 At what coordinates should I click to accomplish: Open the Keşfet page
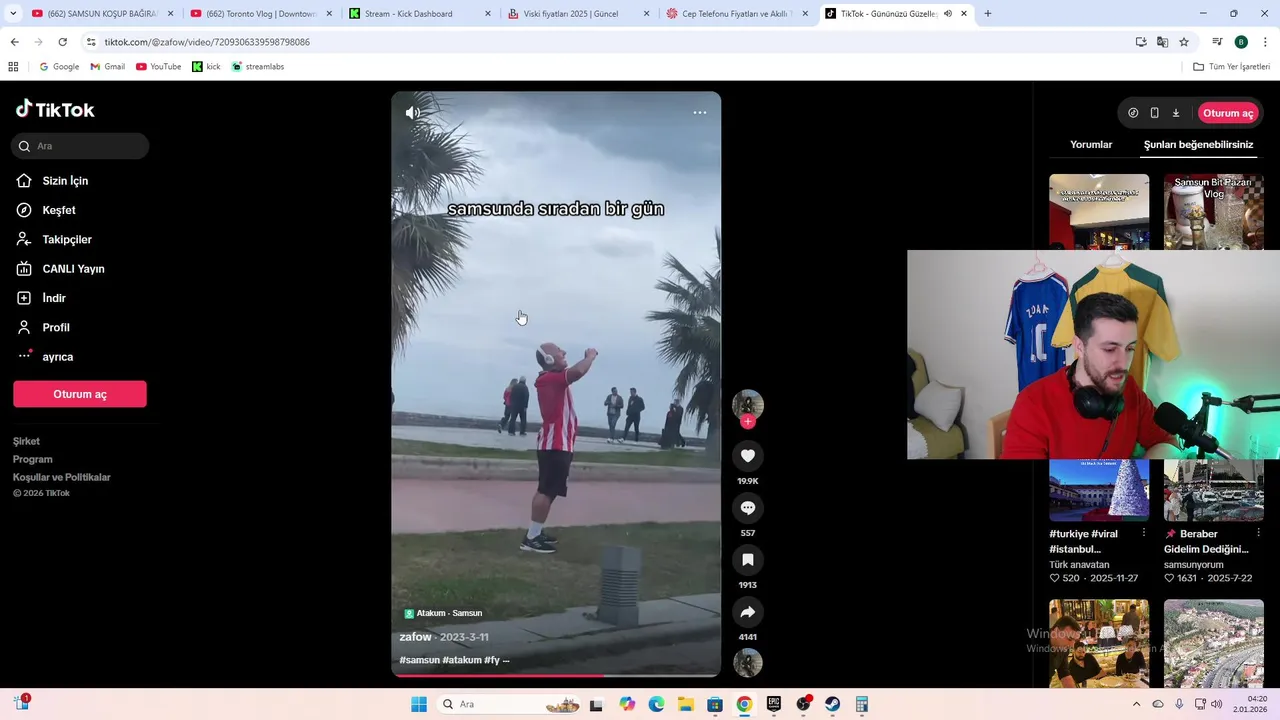[x=59, y=210]
